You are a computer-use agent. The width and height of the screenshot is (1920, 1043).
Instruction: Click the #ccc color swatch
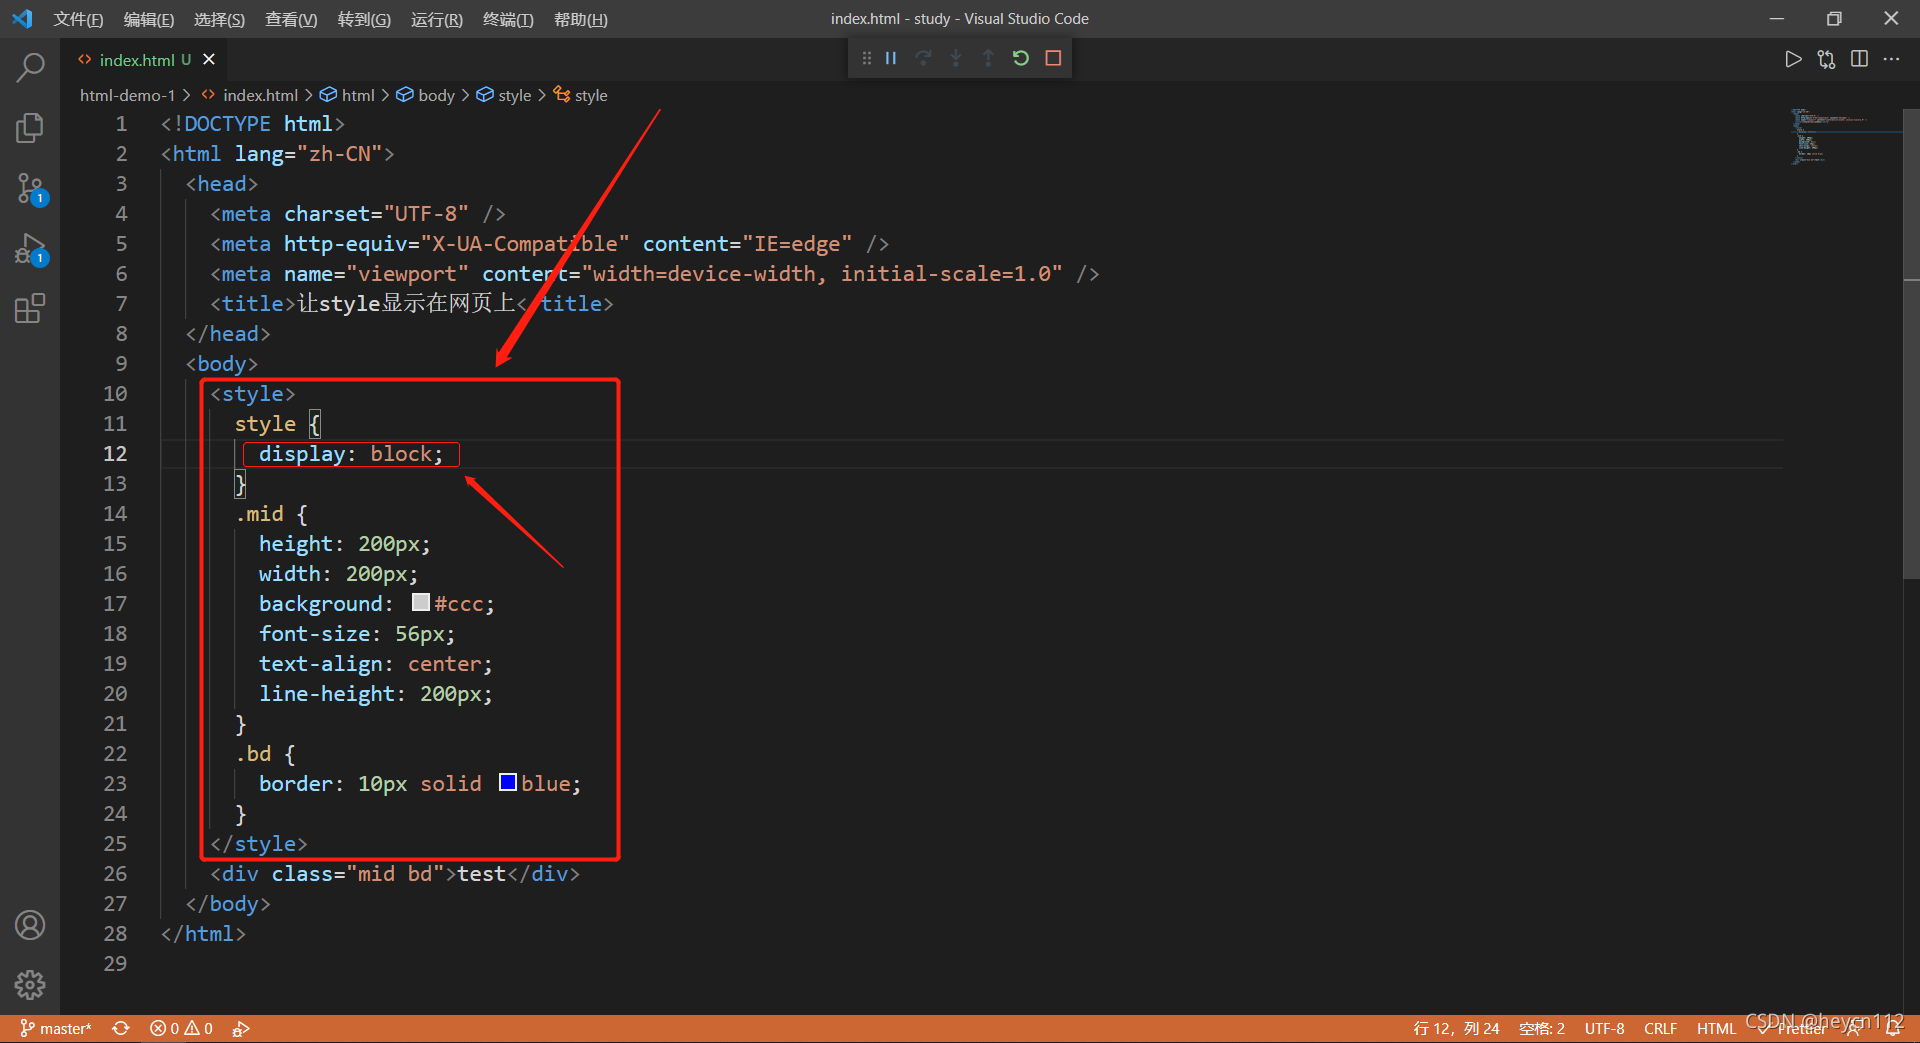pos(421,602)
